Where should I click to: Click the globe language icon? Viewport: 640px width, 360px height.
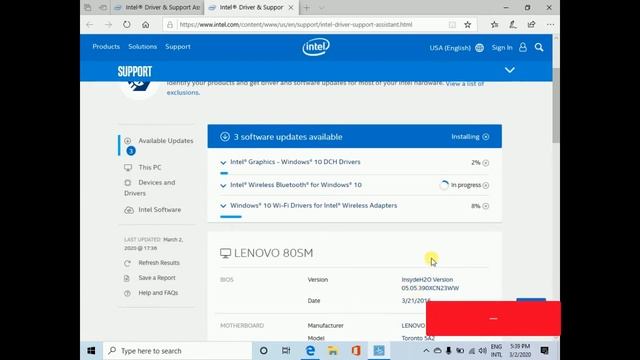click(480, 48)
